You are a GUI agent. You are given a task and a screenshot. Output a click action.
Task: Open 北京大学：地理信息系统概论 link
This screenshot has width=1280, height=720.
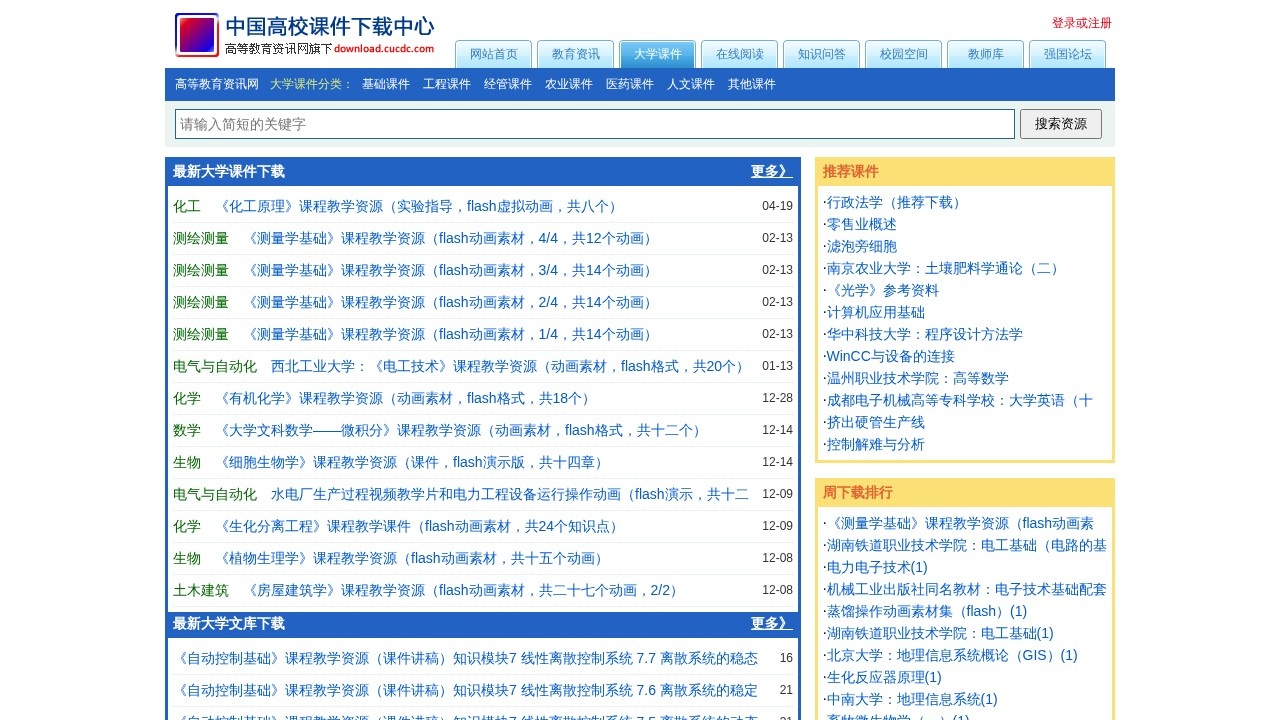952,655
